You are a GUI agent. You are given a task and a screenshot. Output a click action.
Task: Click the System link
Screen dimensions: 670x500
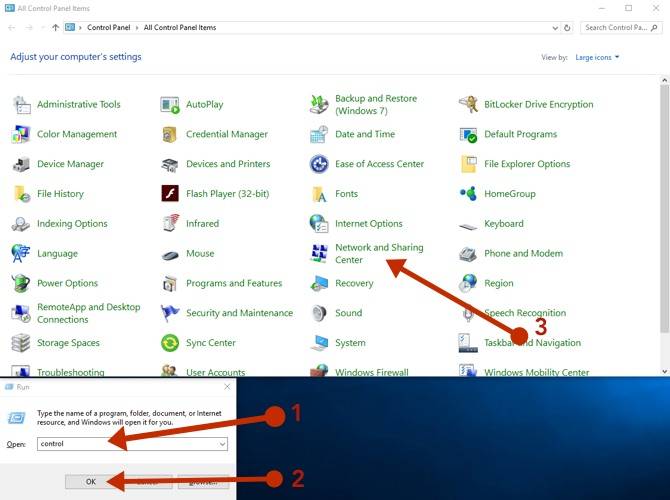[x=350, y=343]
